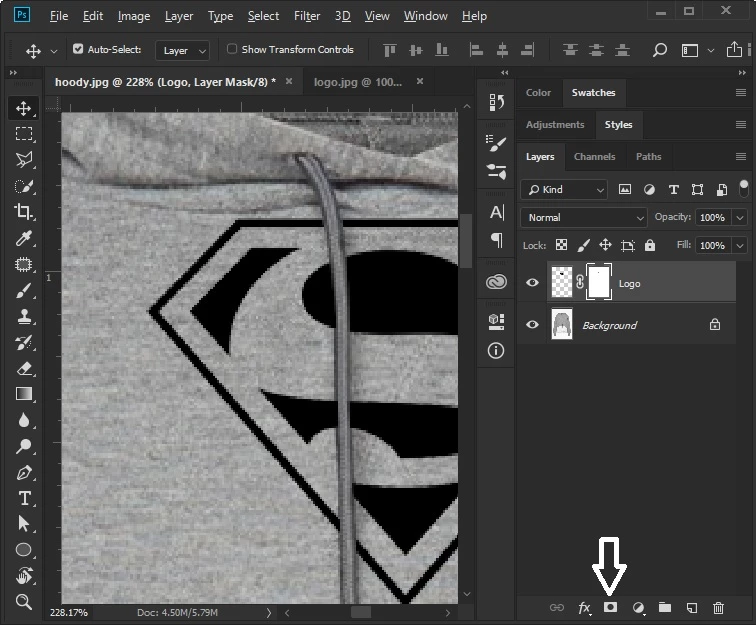
Task: Click the Add layer mask icon
Action: 610,607
